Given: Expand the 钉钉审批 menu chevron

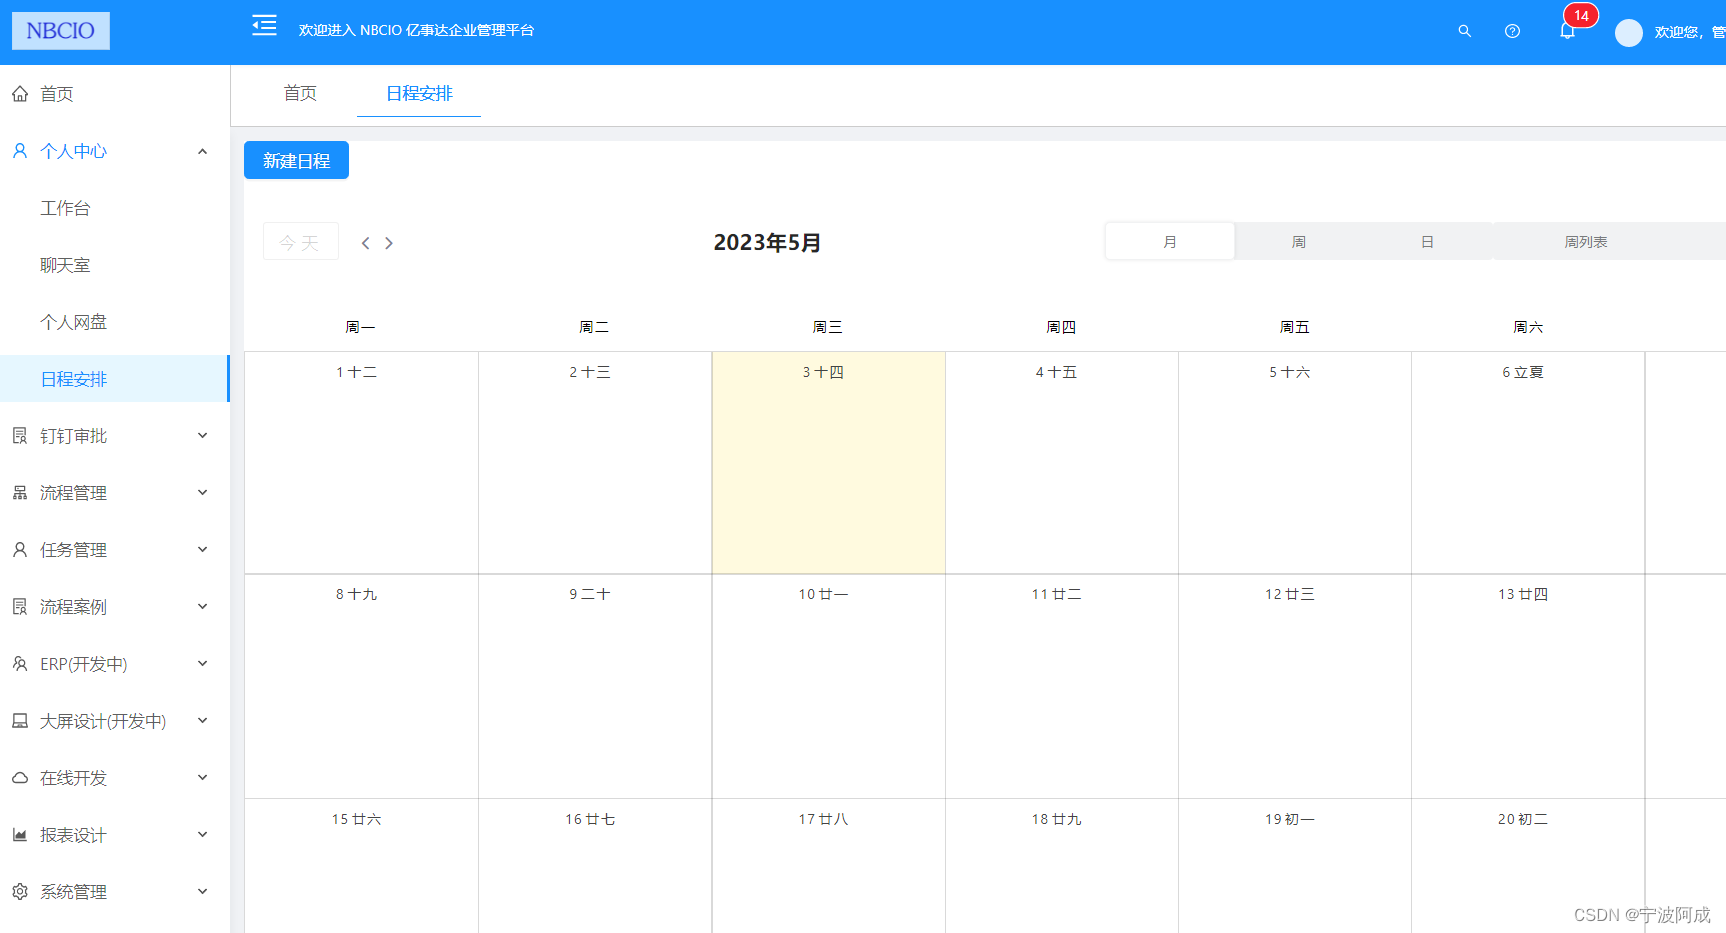Looking at the screenshot, I should pyautogui.click(x=203, y=436).
